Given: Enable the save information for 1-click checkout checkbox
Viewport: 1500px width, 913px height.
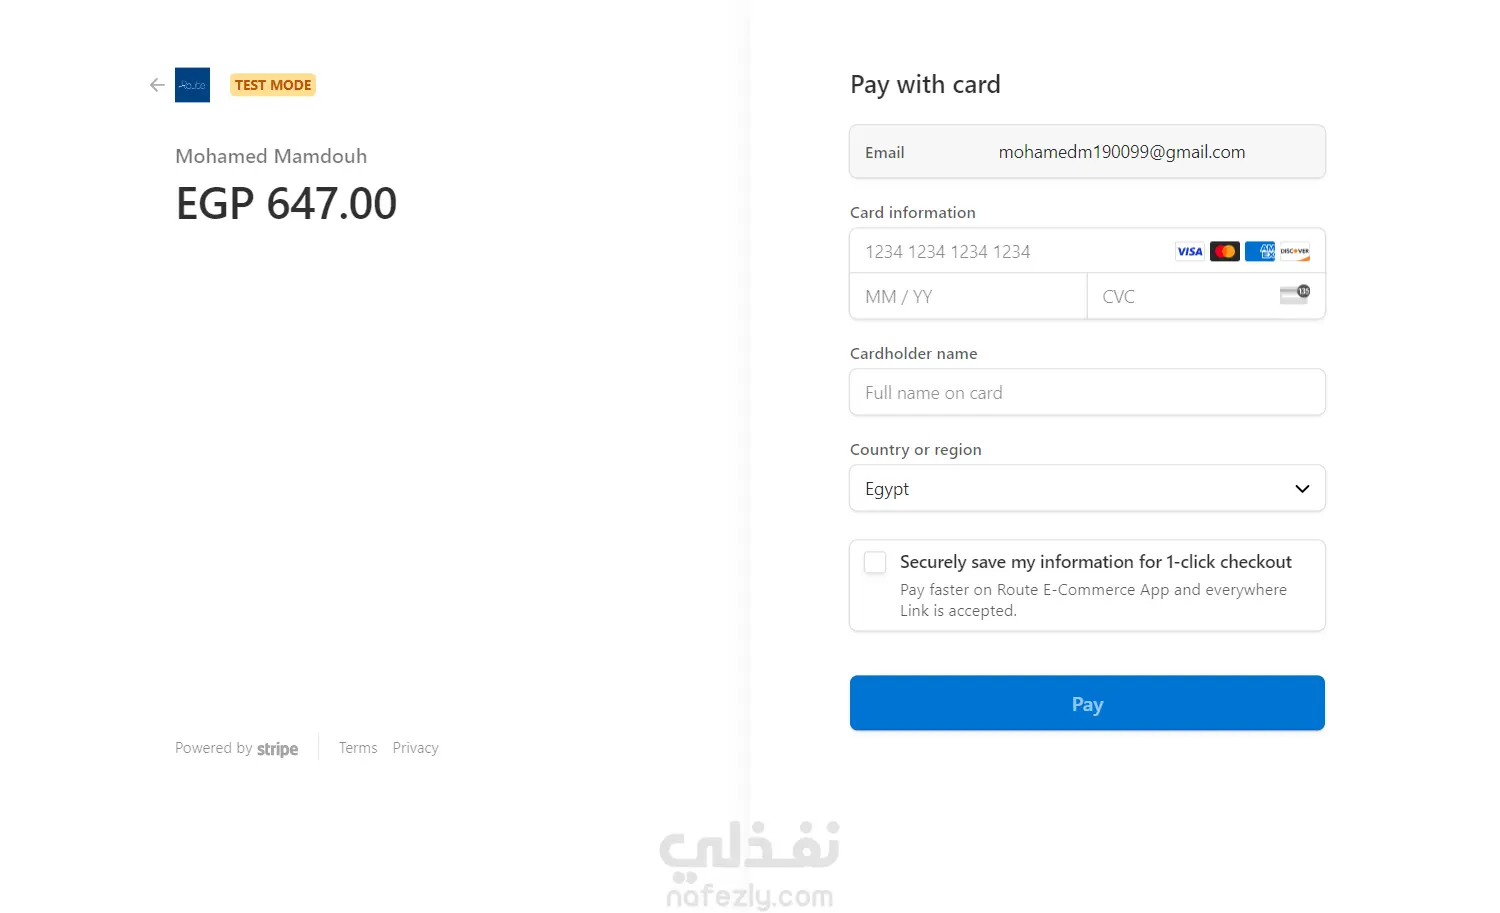Looking at the screenshot, I should pos(875,562).
